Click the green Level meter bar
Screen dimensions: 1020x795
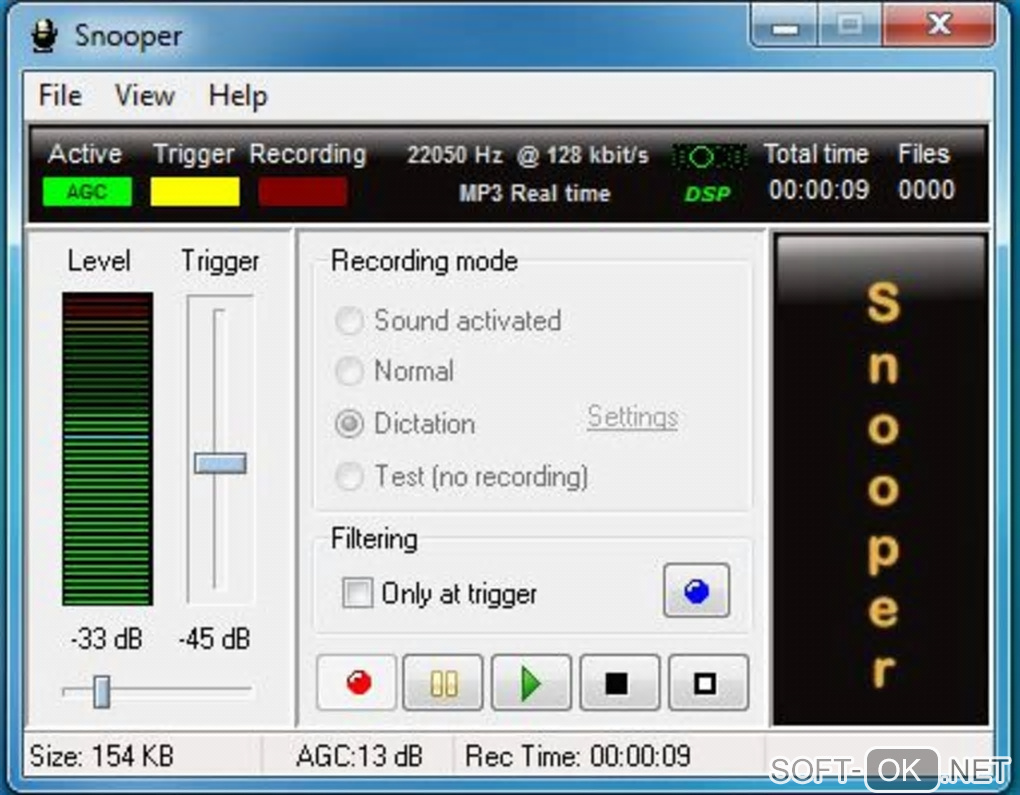pos(108,448)
